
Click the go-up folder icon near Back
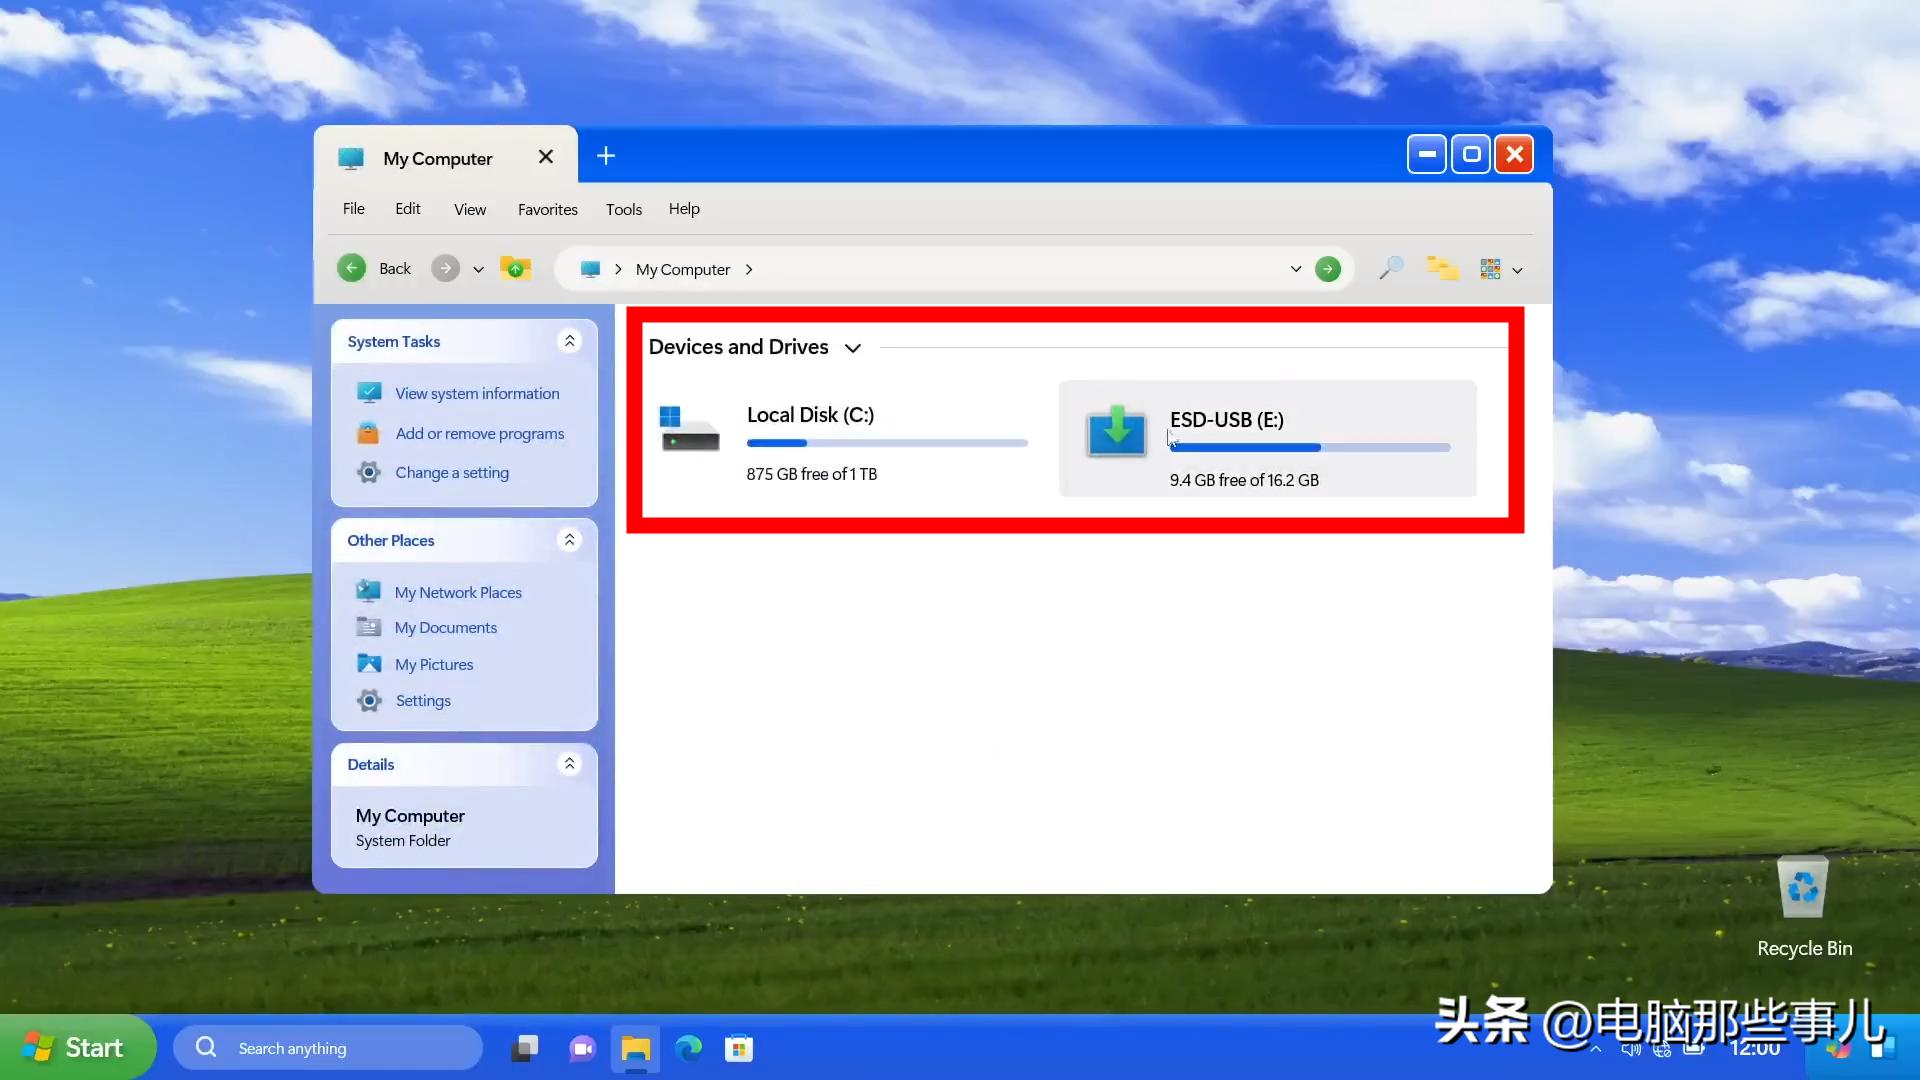[515, 267]
